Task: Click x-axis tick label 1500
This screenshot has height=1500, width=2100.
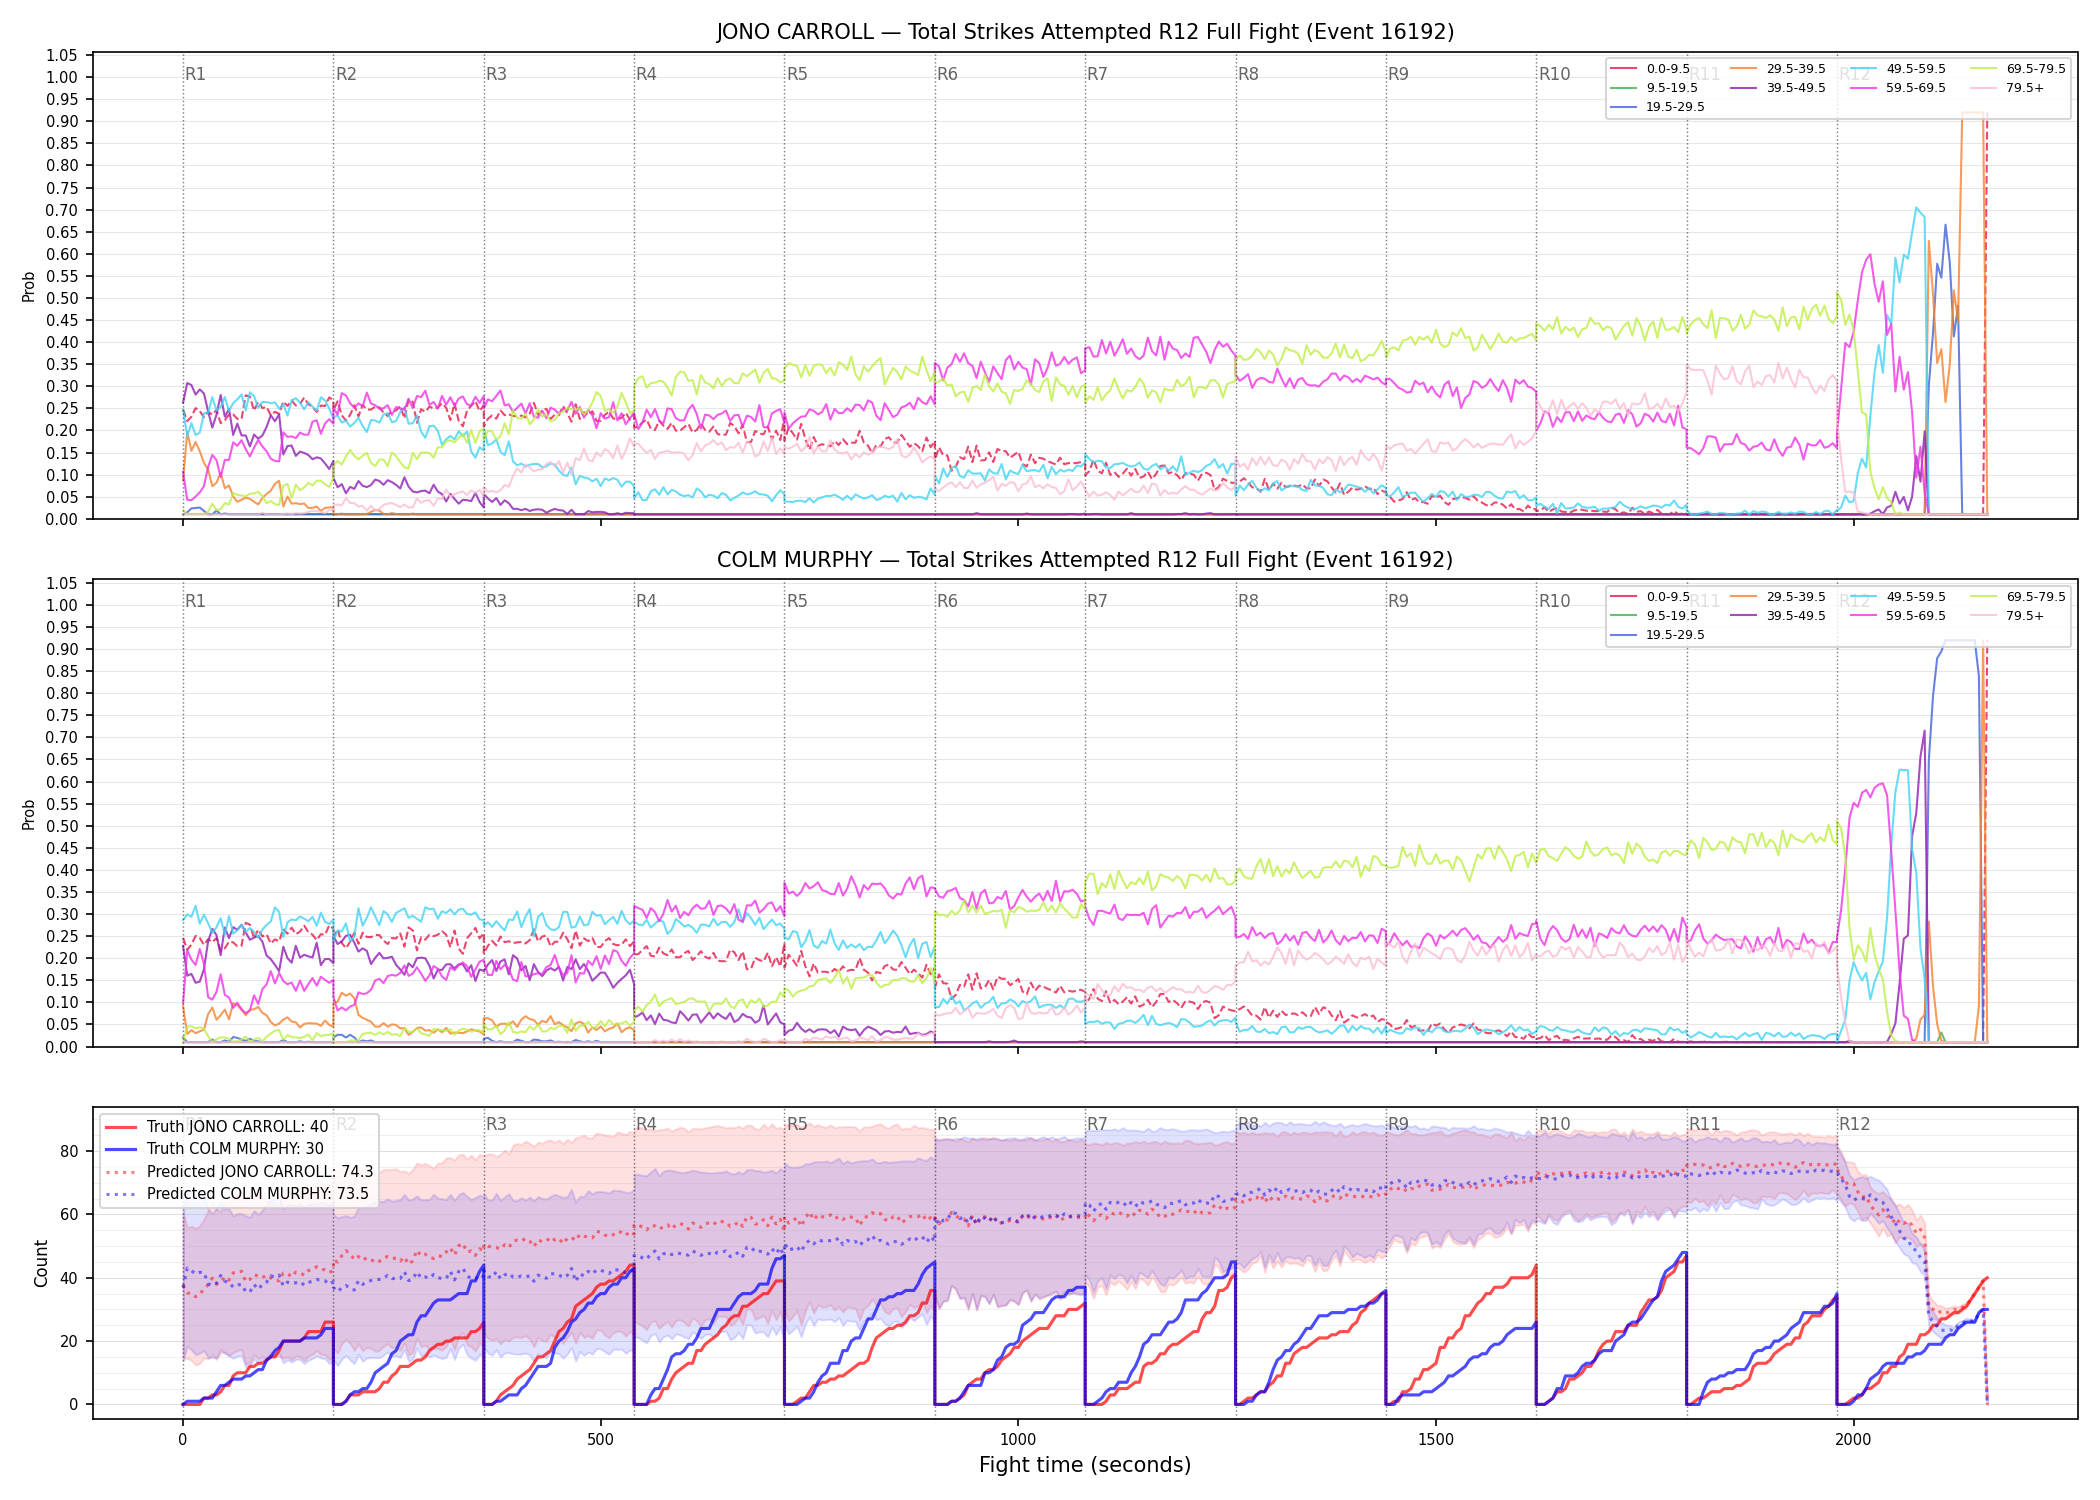Action: tap(1436, 1440)
